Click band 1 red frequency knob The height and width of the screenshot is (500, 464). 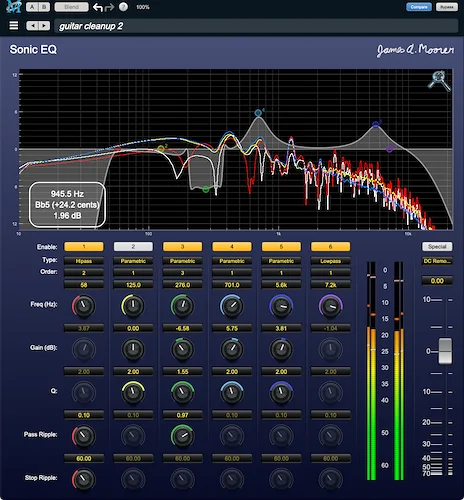84,306
